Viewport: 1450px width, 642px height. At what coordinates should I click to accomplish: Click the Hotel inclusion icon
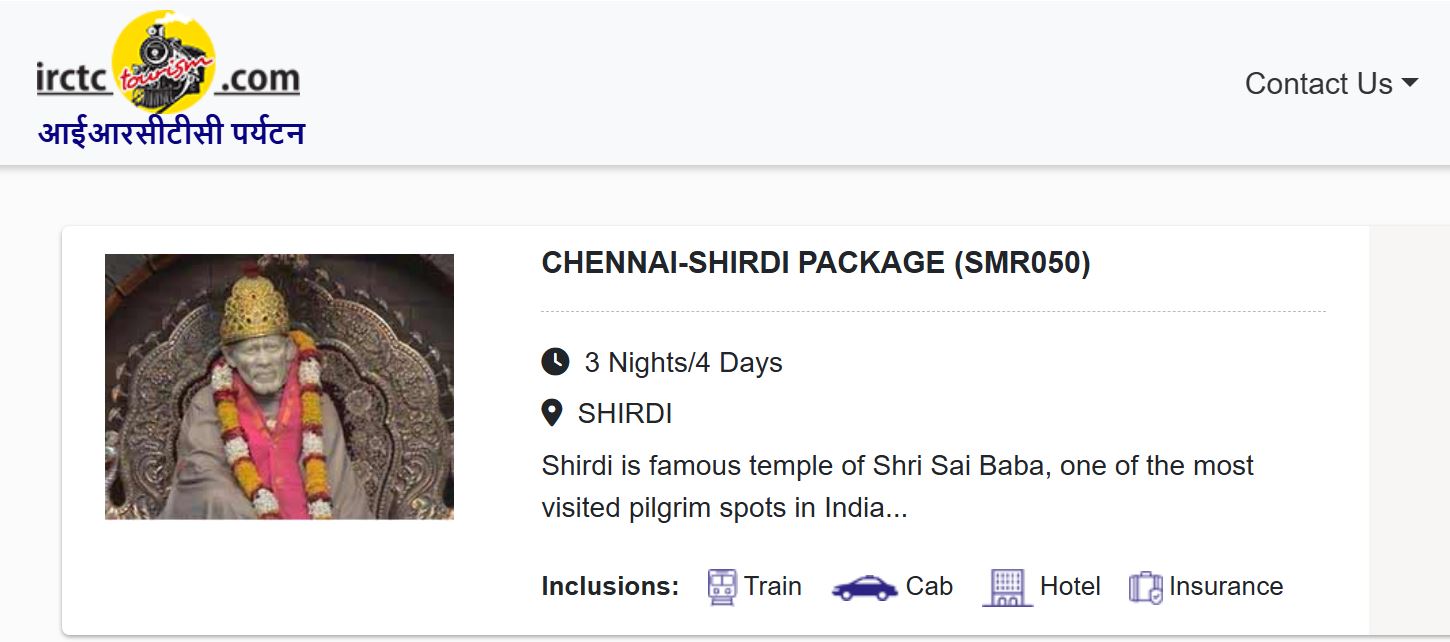1007,586
